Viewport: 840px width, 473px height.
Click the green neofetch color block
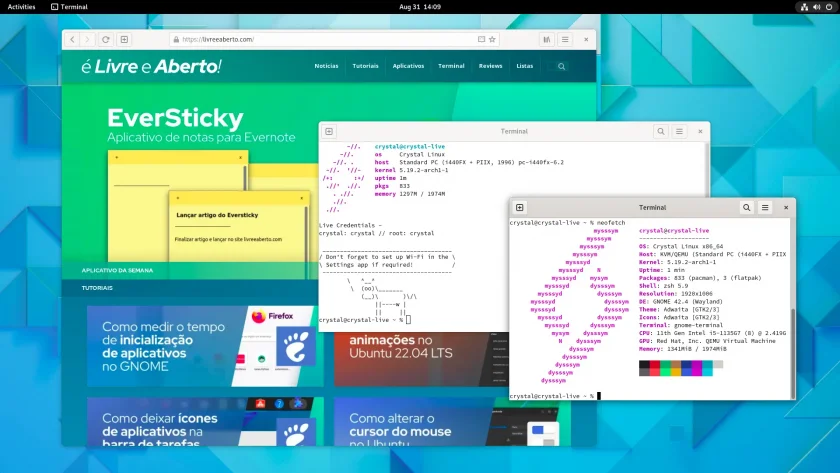pos(665,368)
